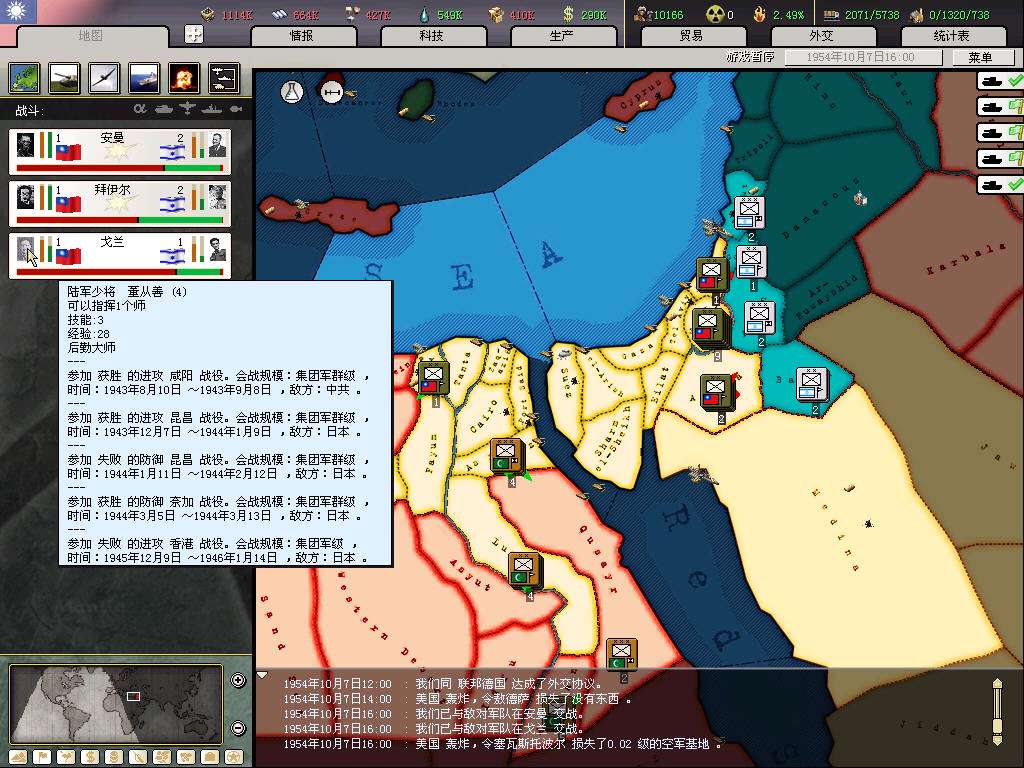Click the research flask icon on the map
The width and height of the screenshot is (1024, 768).
[x=292, y=91]
